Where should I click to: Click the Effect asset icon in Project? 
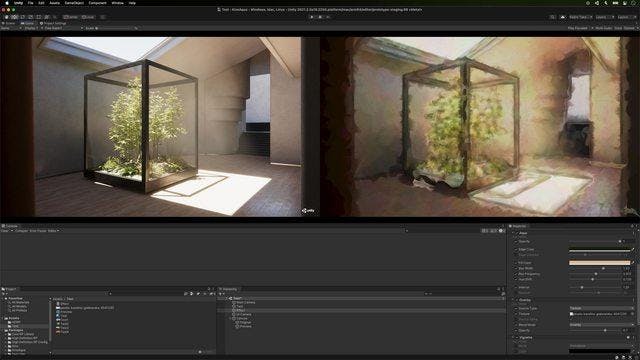[58, 304]
